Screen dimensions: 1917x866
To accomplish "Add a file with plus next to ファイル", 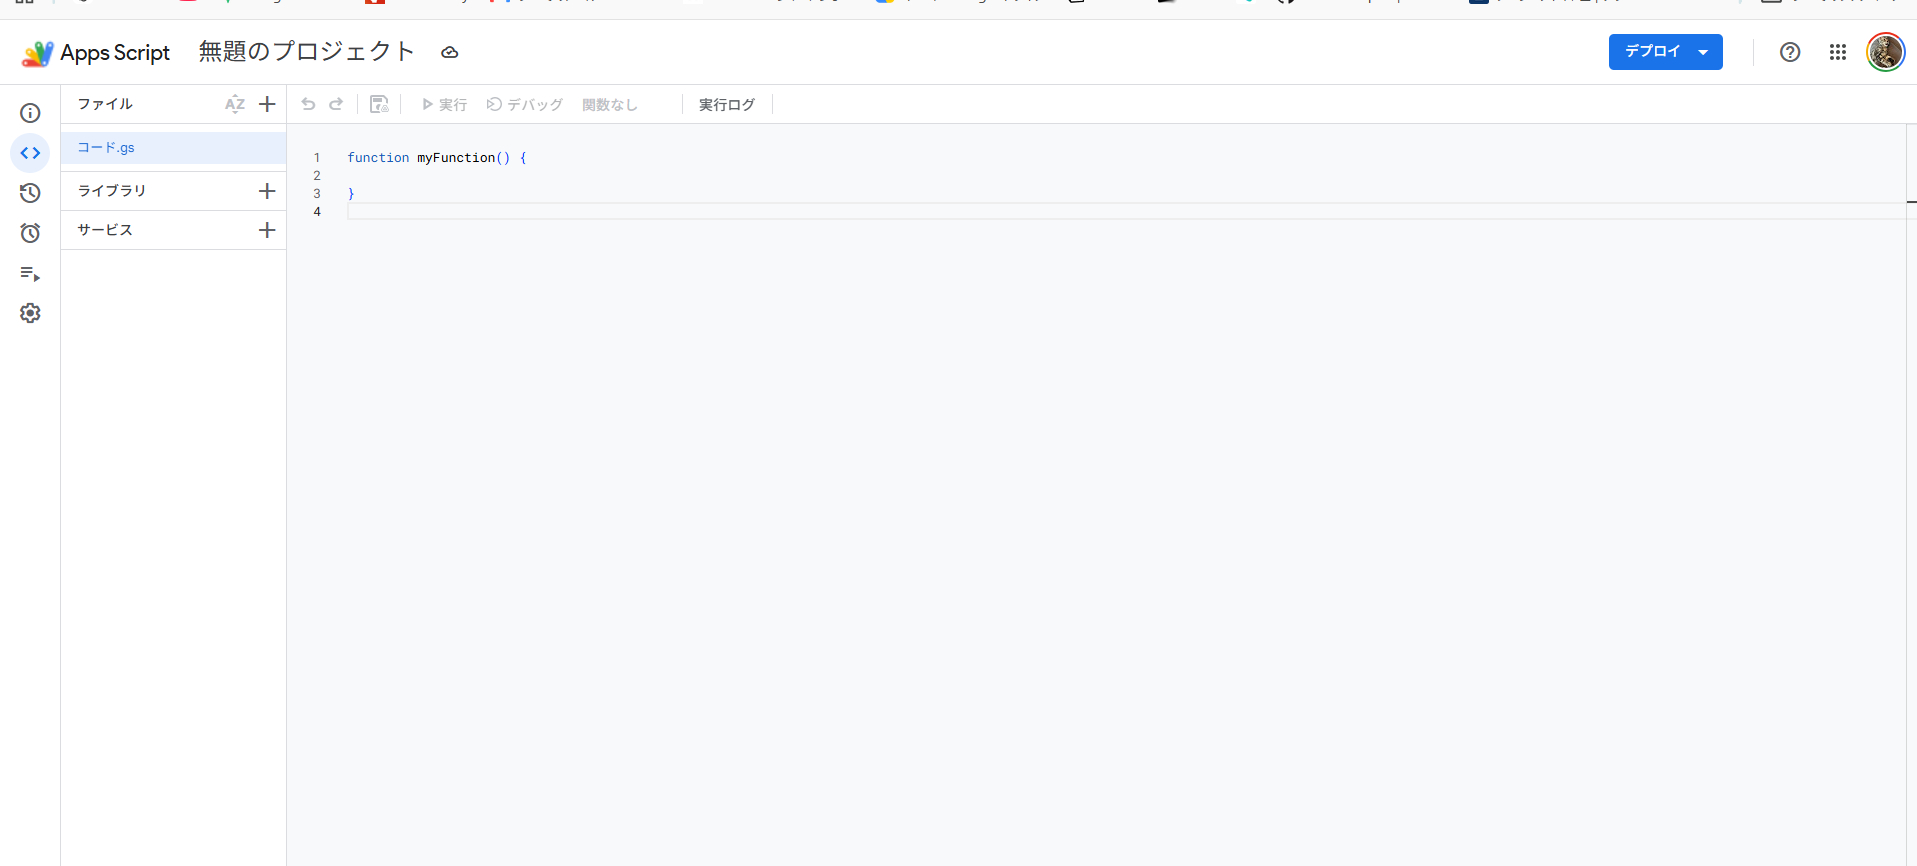I will [267, 104].
